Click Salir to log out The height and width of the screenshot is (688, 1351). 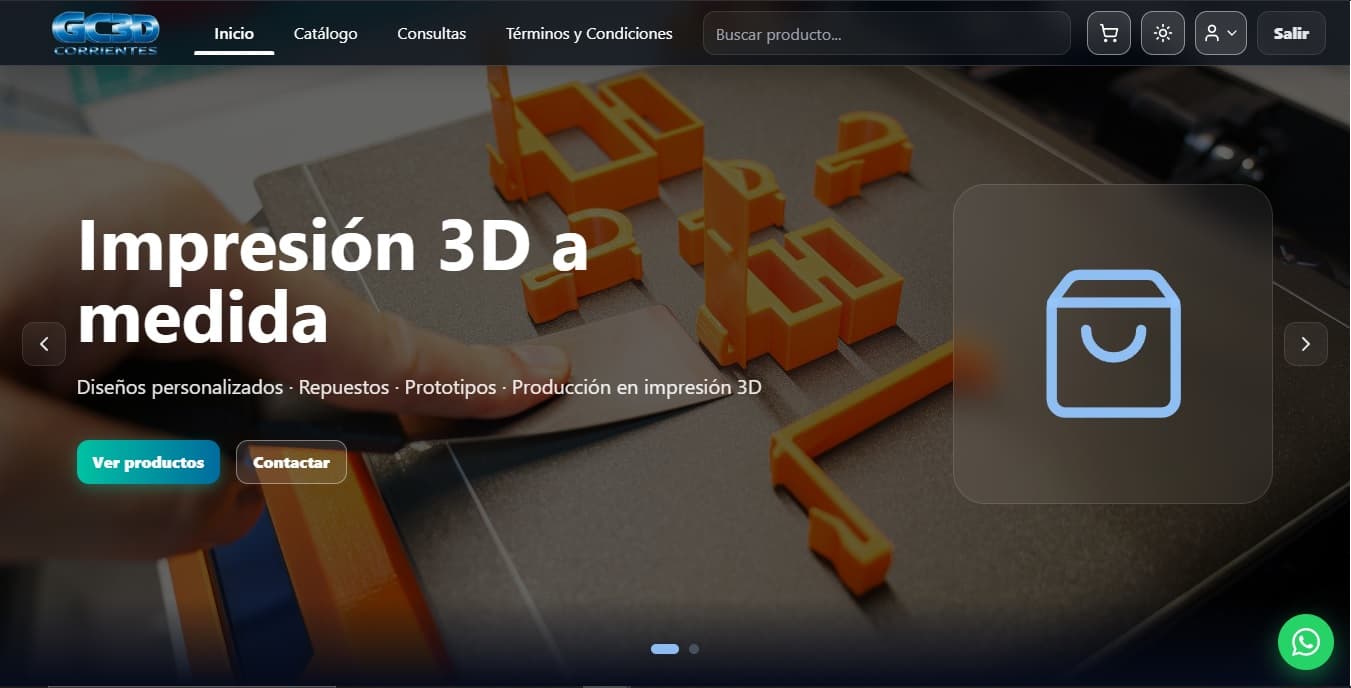coord(1291,33)
